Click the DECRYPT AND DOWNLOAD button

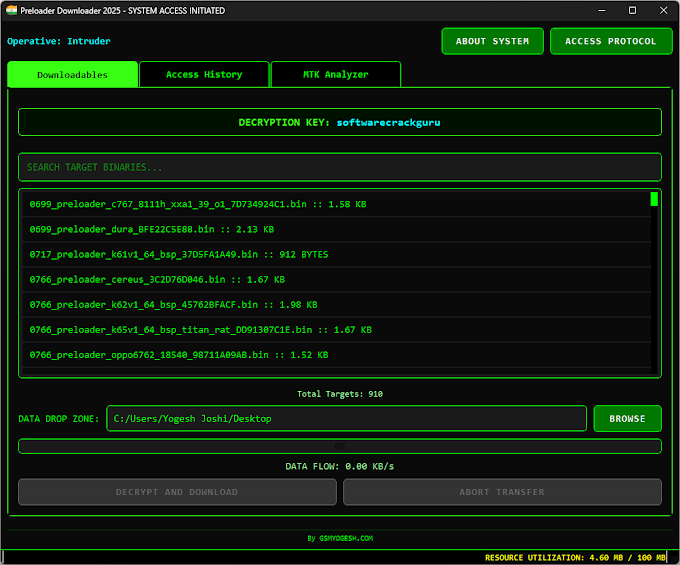pyautogui.click(x=177, y=492)
